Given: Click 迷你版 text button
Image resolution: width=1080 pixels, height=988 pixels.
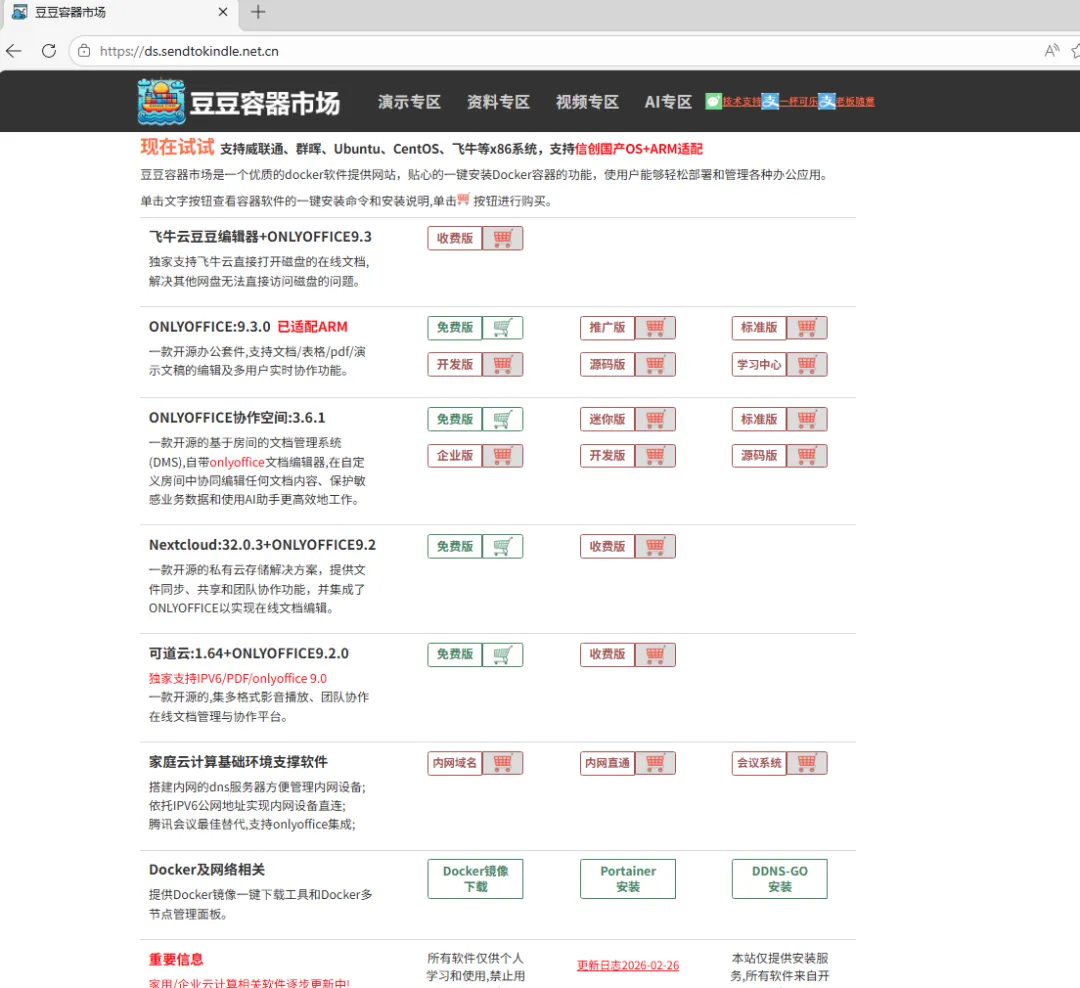Looking at the screenshot, I should [x=608, y=420].
